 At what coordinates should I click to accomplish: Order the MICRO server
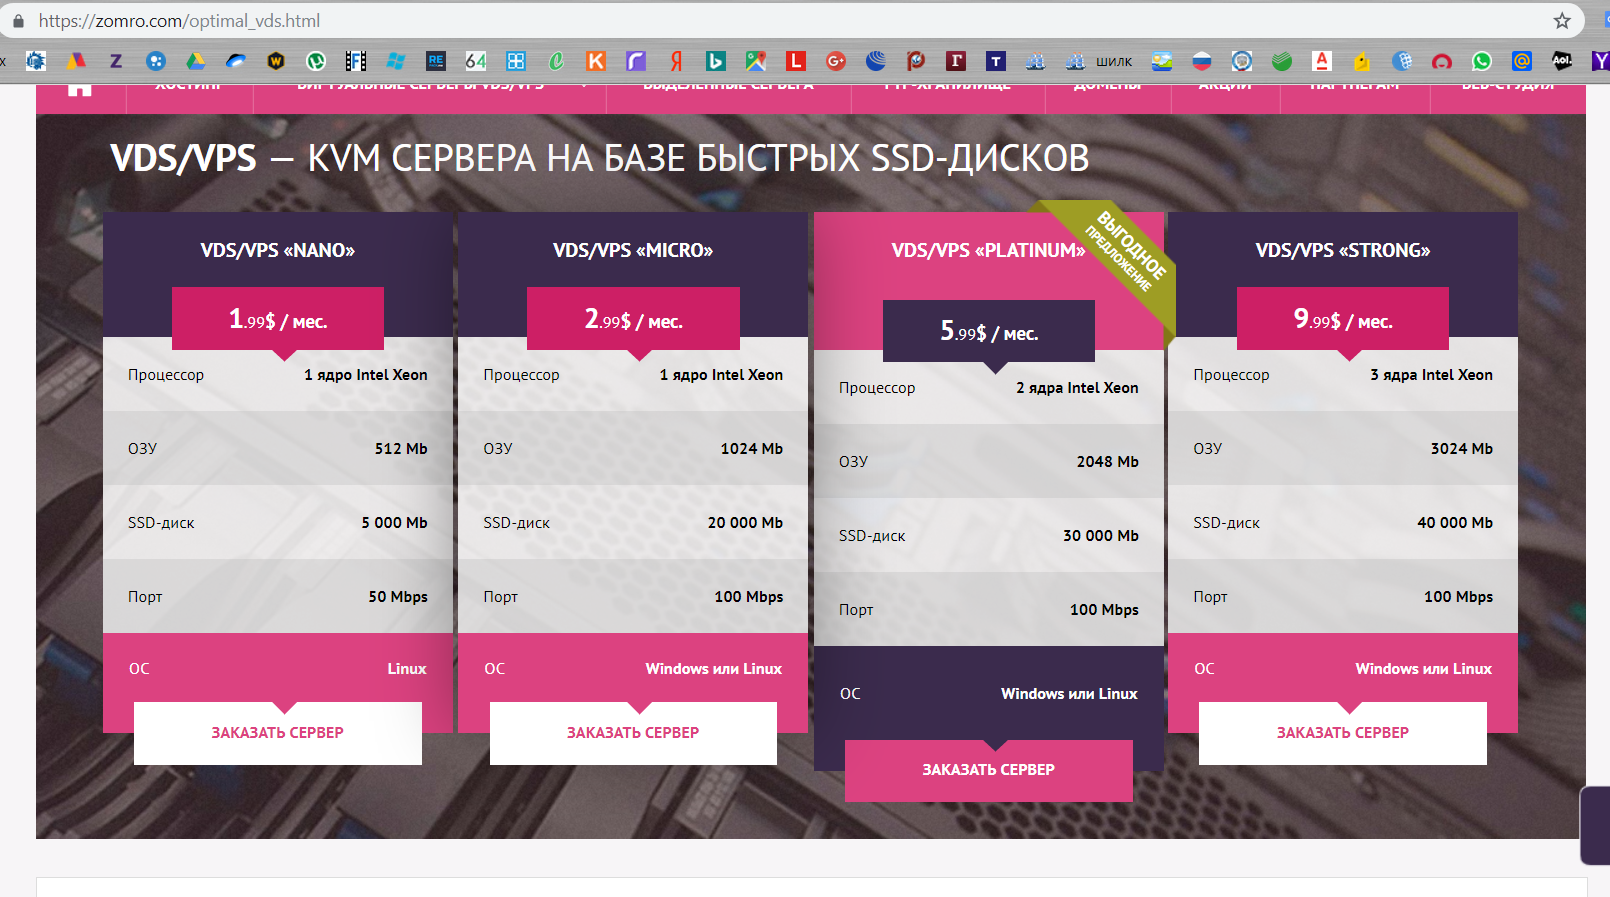click(633, 733)
